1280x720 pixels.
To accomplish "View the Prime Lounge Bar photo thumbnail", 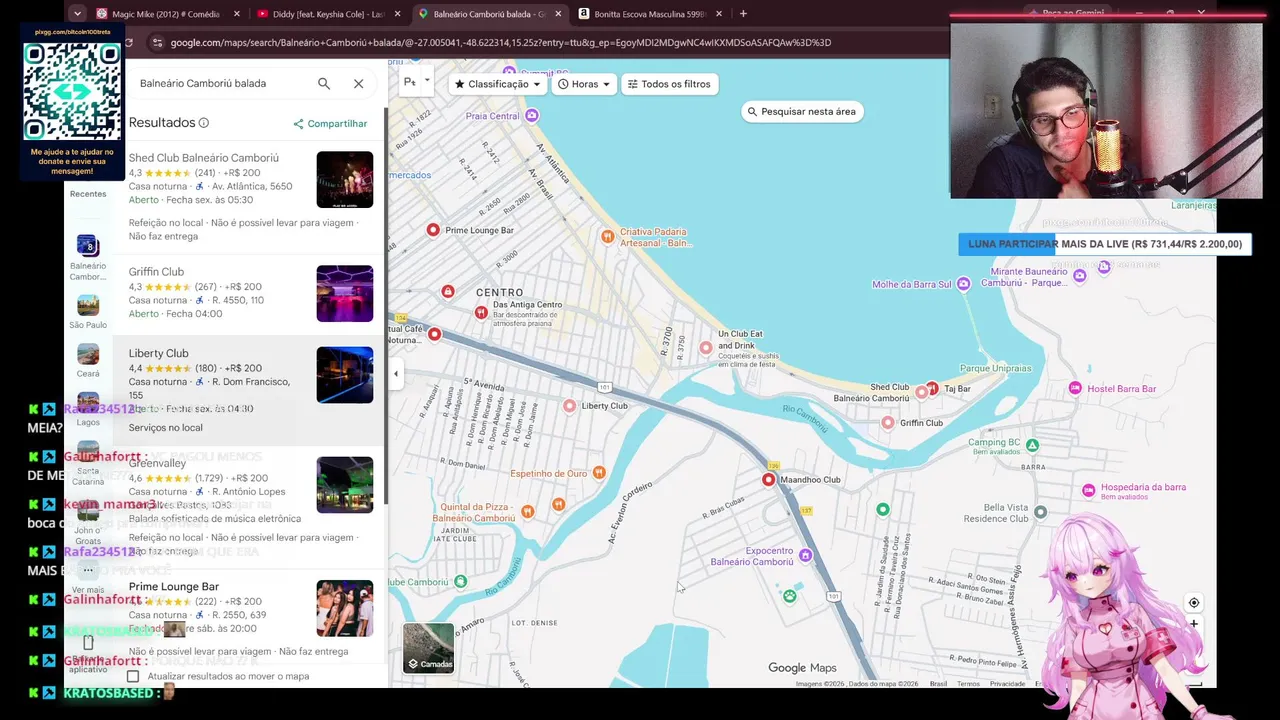I will coord(345,609).
